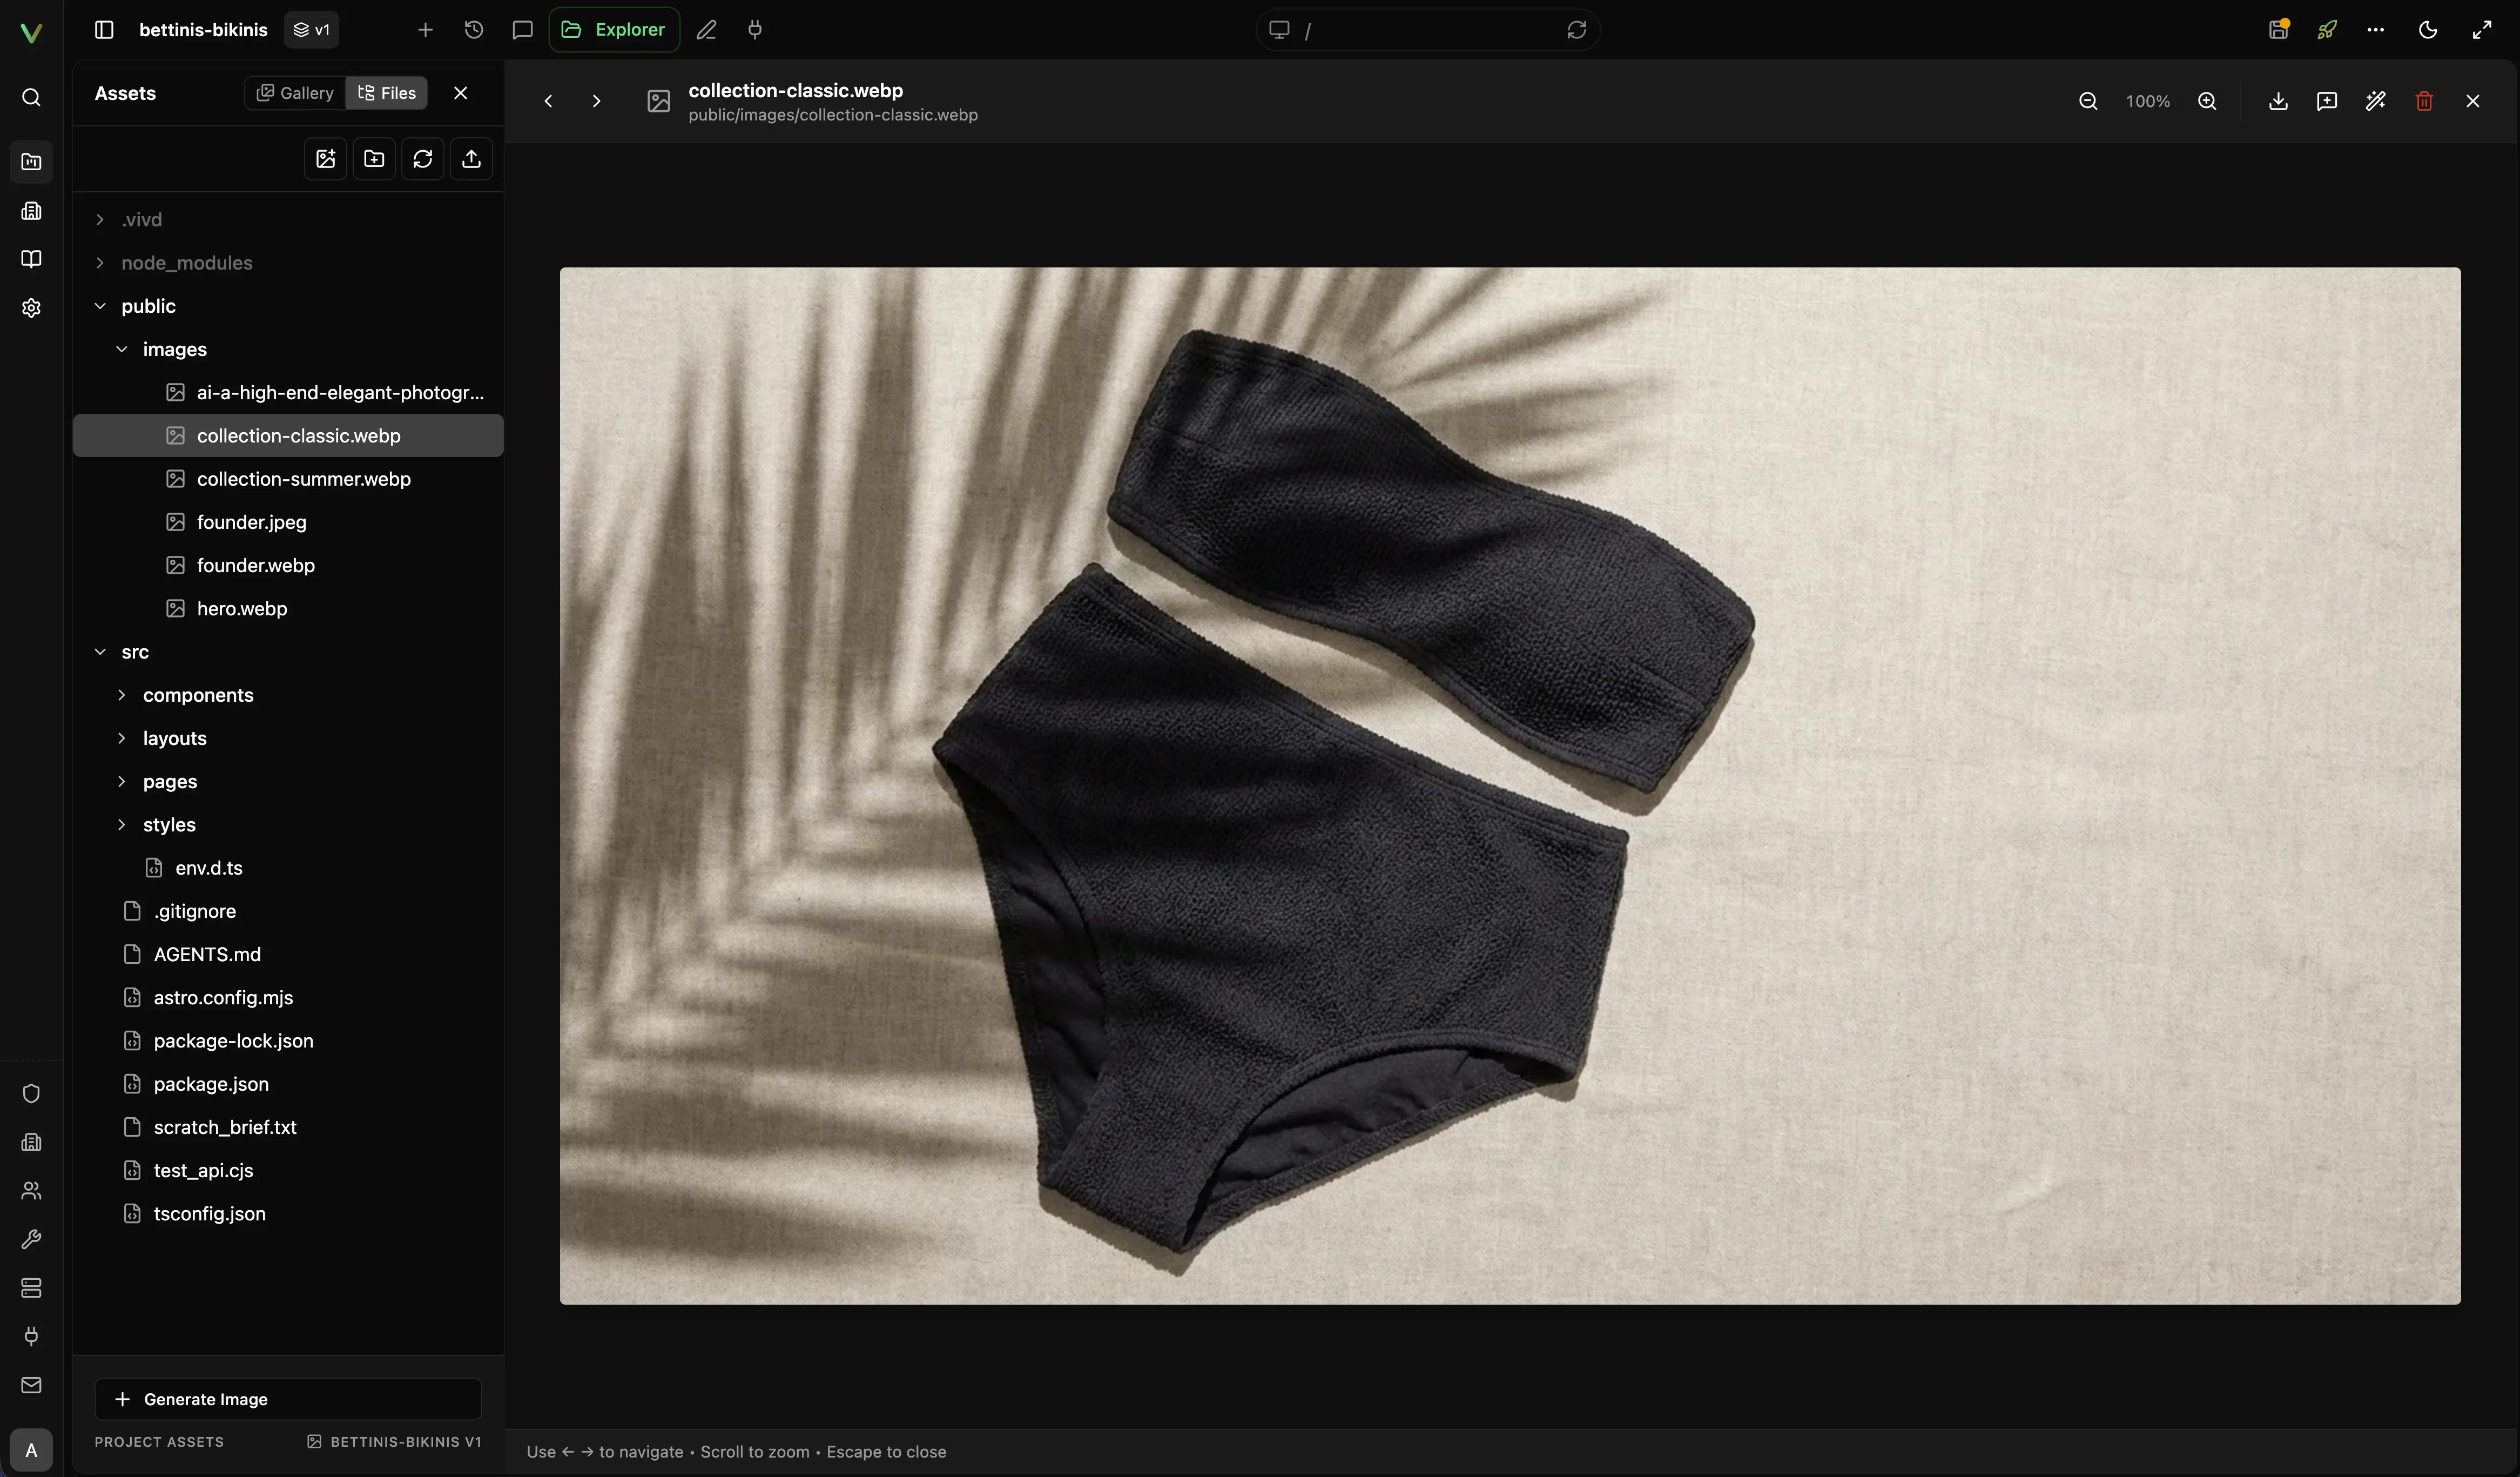Delete the image using the red trash icon
The width and height of the screenshot is (2520, 1477).
(x=2424, y=101)
